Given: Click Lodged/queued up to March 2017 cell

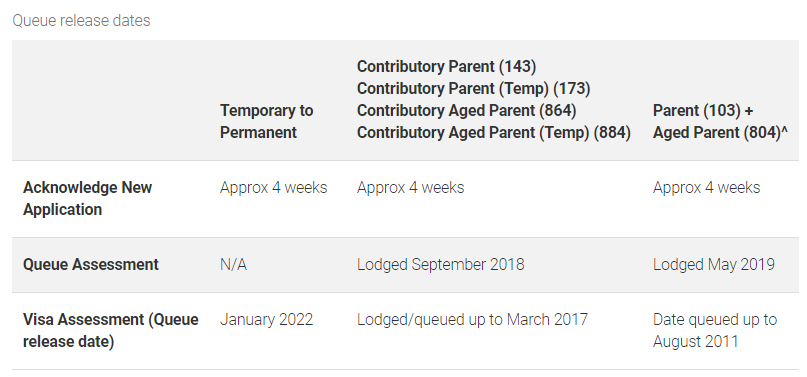Looking at the screenshot, I should point(472,319).
